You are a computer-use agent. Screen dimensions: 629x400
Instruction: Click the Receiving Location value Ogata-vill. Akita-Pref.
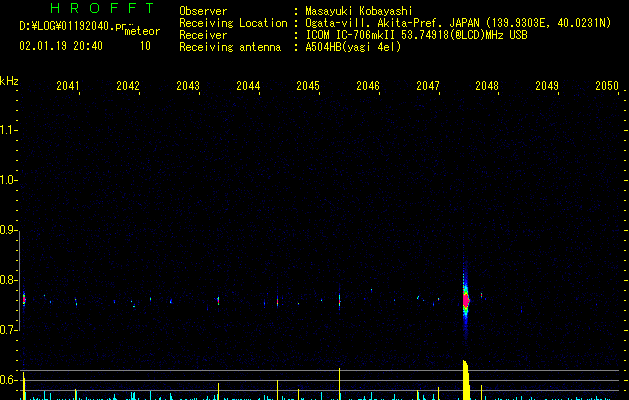[392, 23]
